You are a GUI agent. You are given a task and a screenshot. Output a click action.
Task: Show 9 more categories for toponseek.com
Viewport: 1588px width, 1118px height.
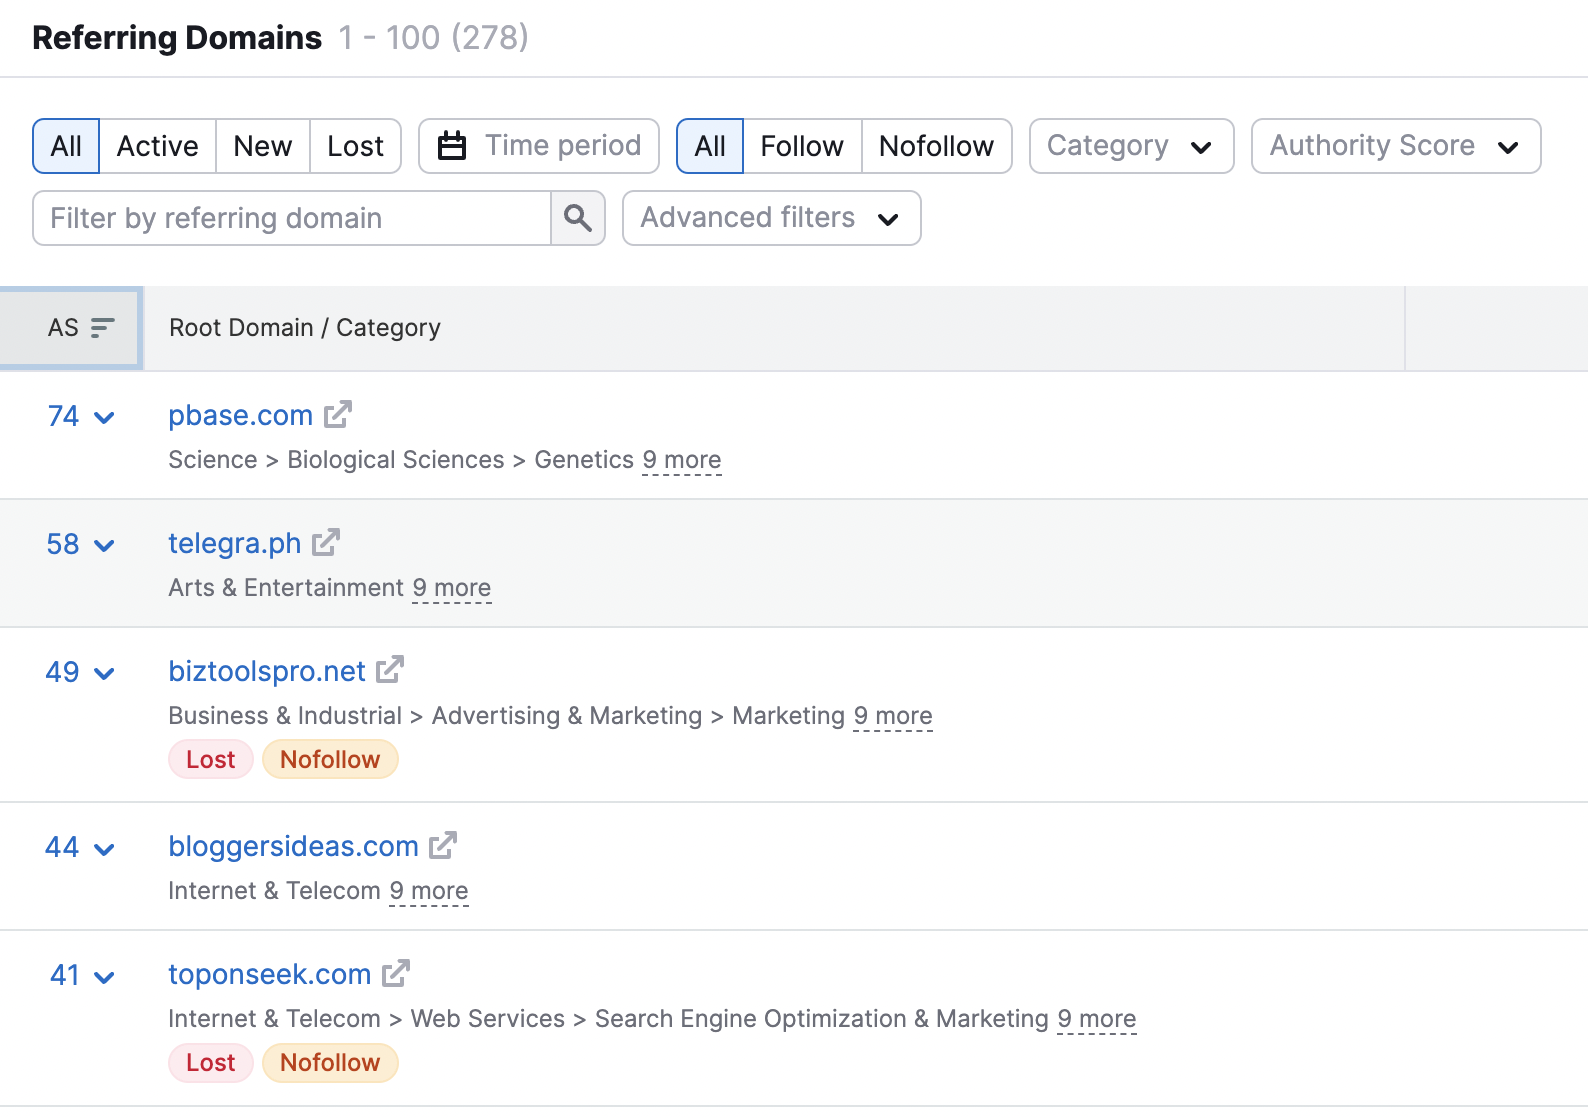(x=1097, y=1019)
